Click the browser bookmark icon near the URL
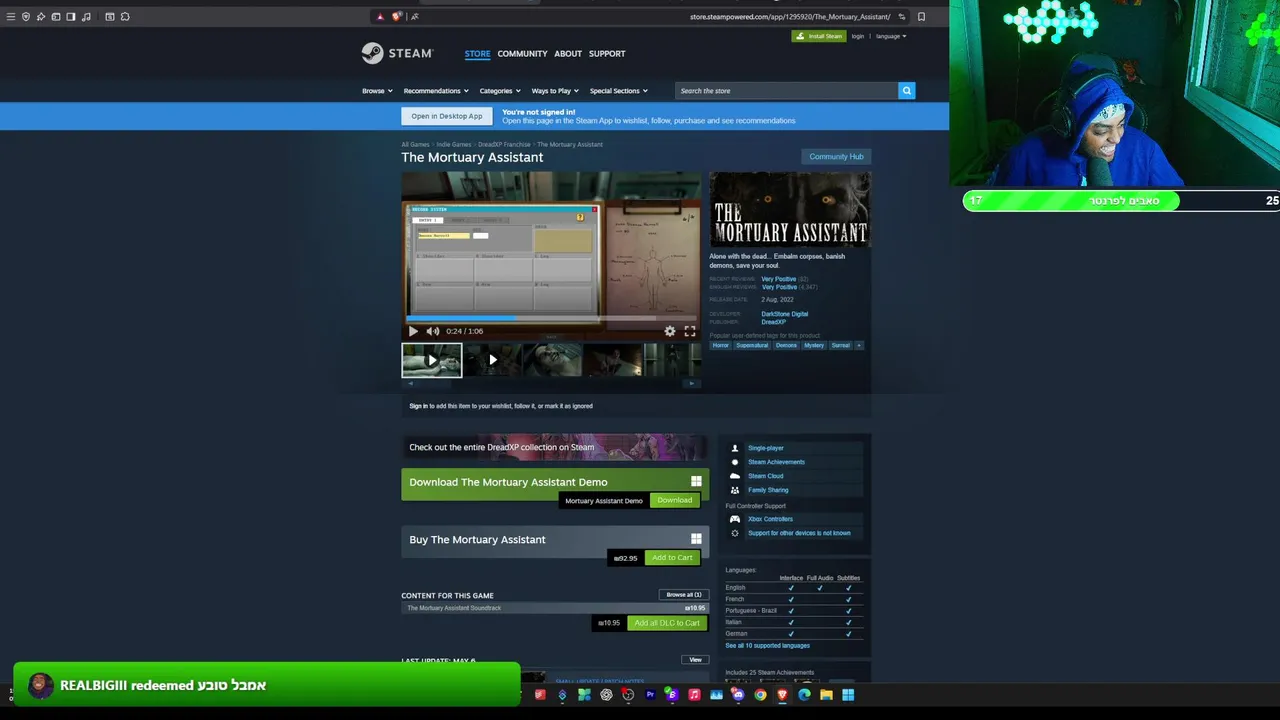Image resolution: width=1280 pixels, height=720 pixels. coord(921,17)
